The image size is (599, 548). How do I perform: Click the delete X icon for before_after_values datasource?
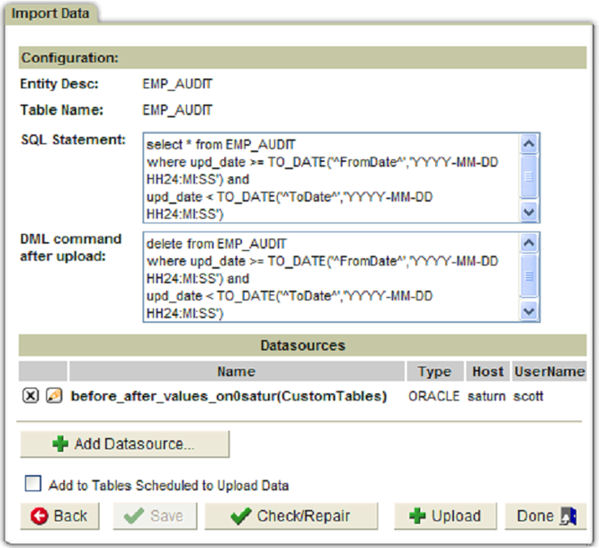tap(30, 396)
